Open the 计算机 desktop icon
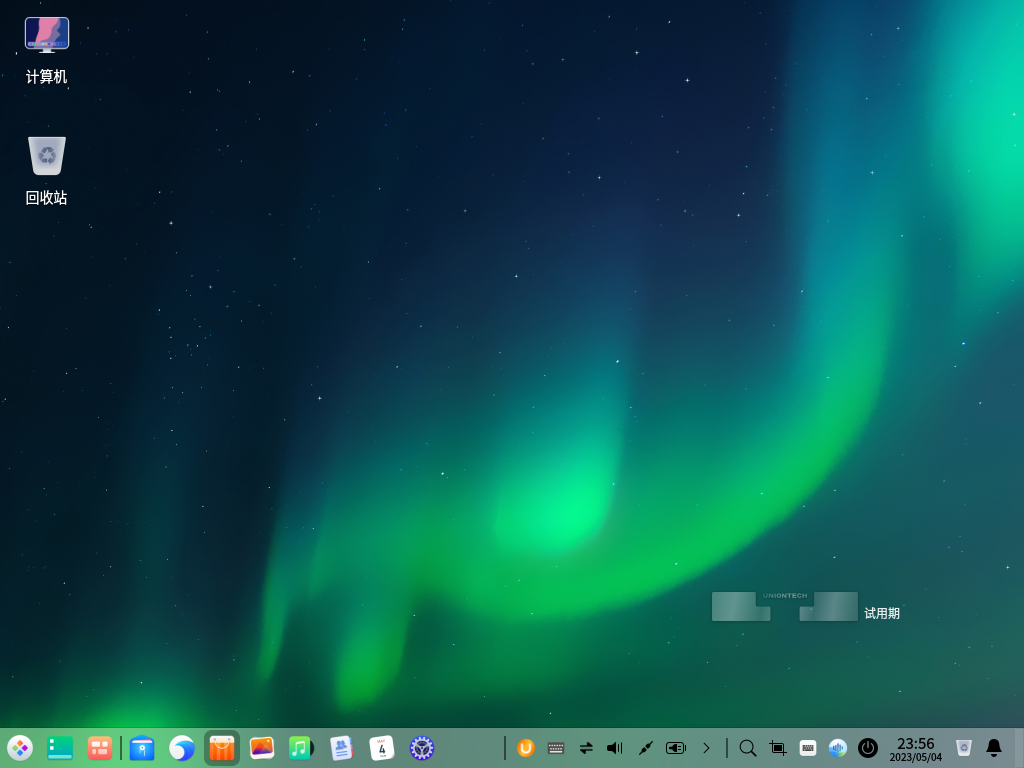The height and width of the screenshot is (768, 1024). click(x=46, y=51)
